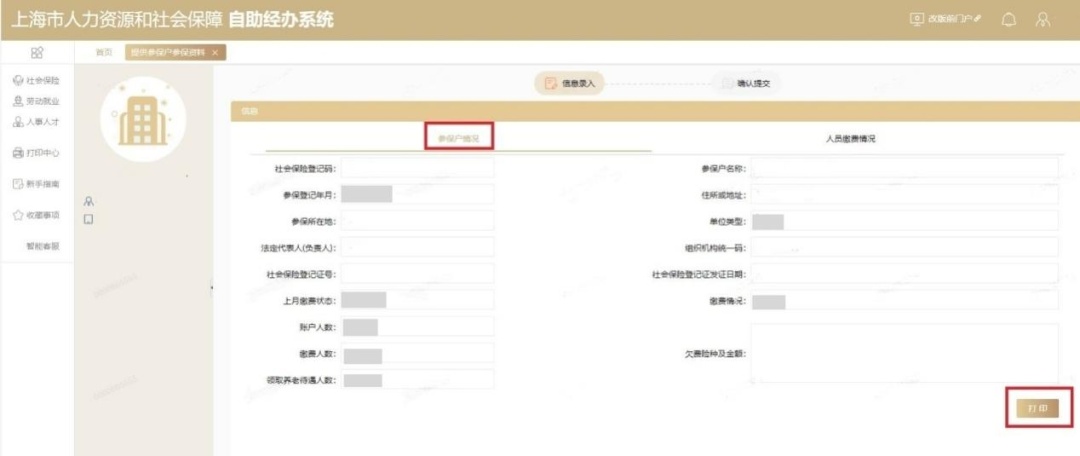Select 人事人才 in the sidebar
Viewport: 1080px width, 456px height.
point(37,122)
